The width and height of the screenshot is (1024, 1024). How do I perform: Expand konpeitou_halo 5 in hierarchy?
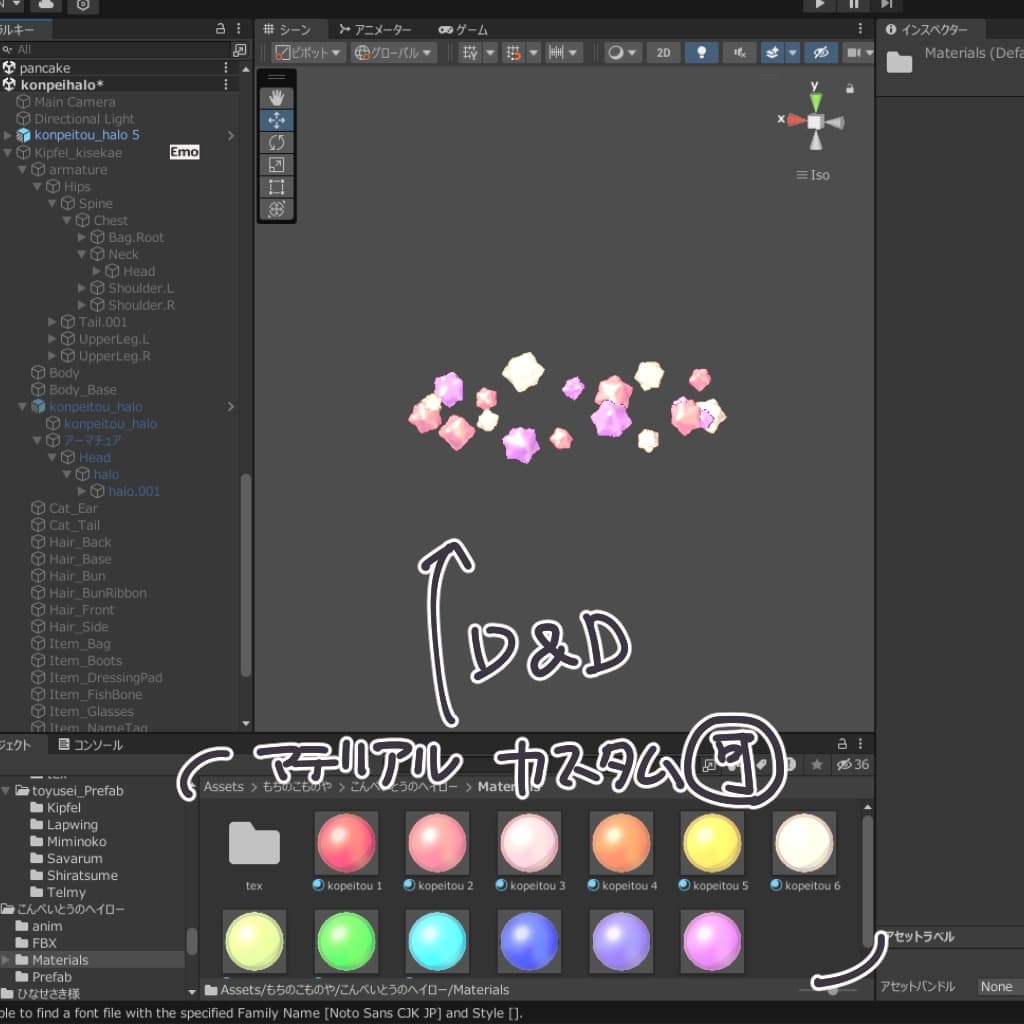point(8,135)
